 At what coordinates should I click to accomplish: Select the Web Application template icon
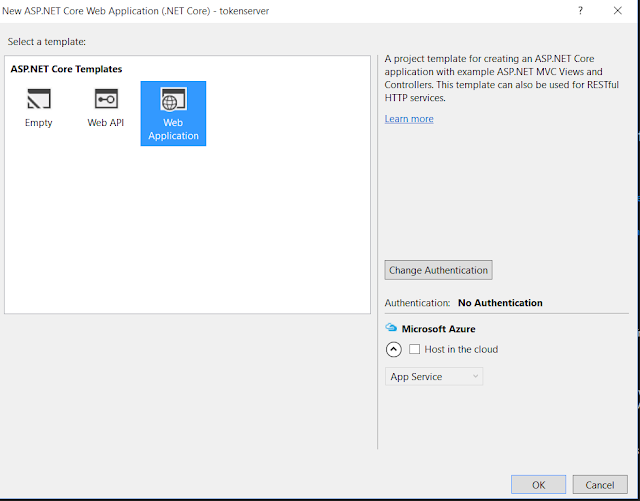[x=173, y=99]
